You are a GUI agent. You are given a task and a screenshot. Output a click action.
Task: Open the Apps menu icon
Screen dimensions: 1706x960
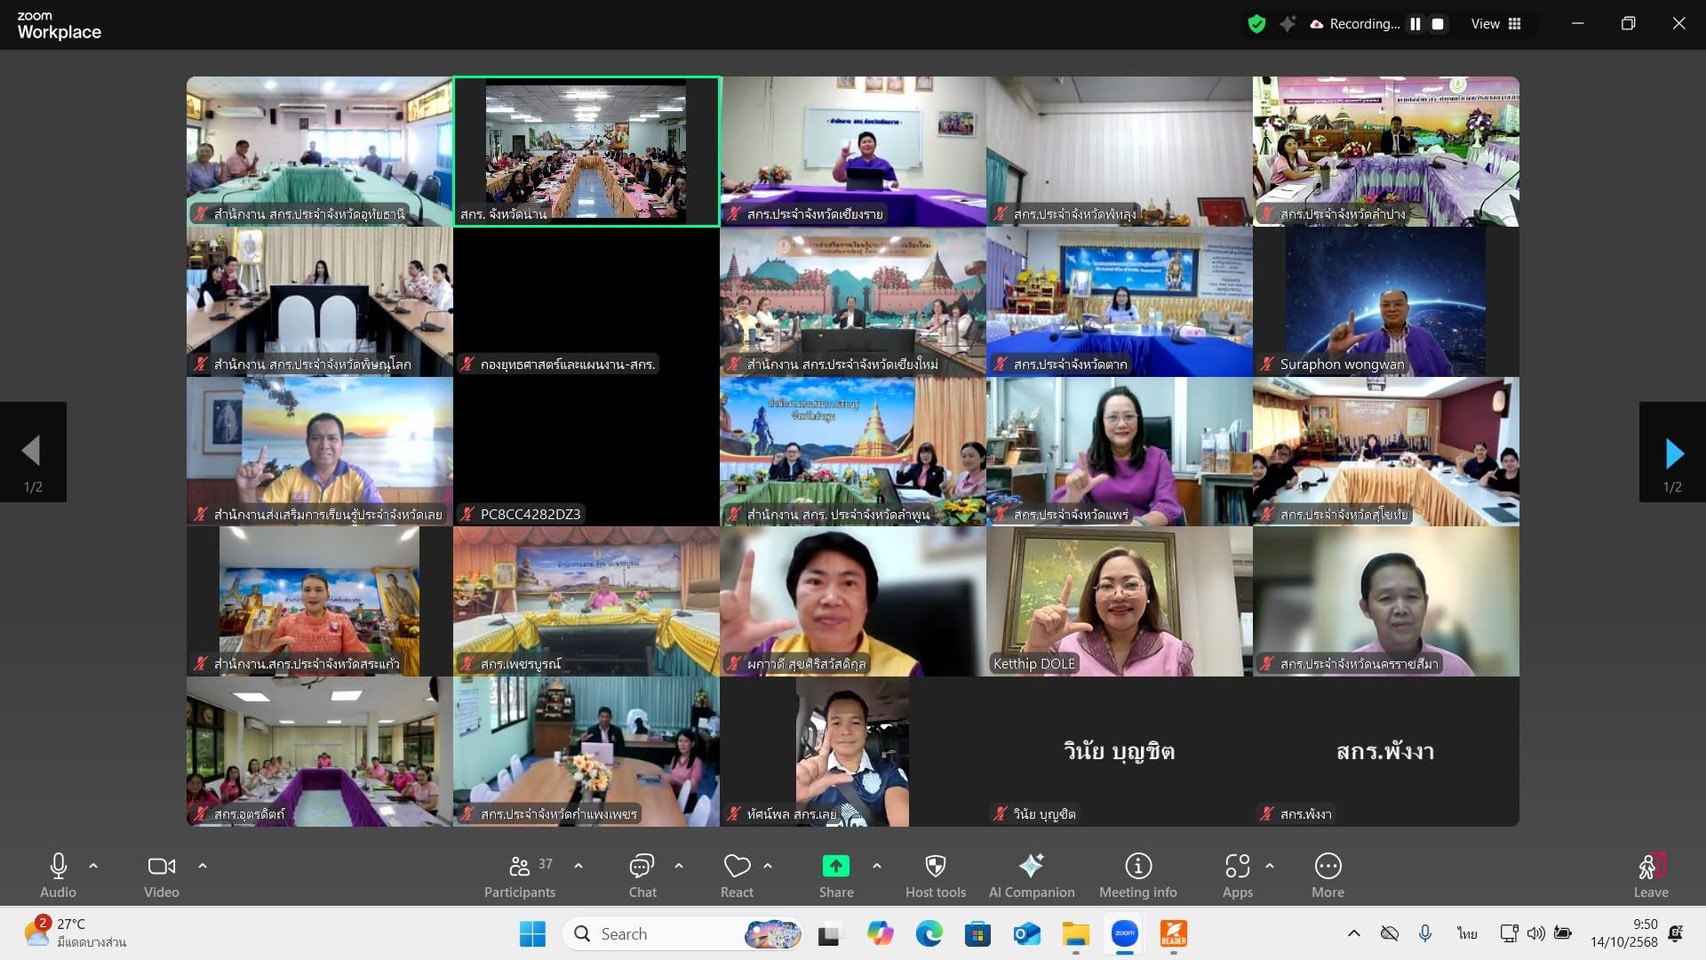1237,875
